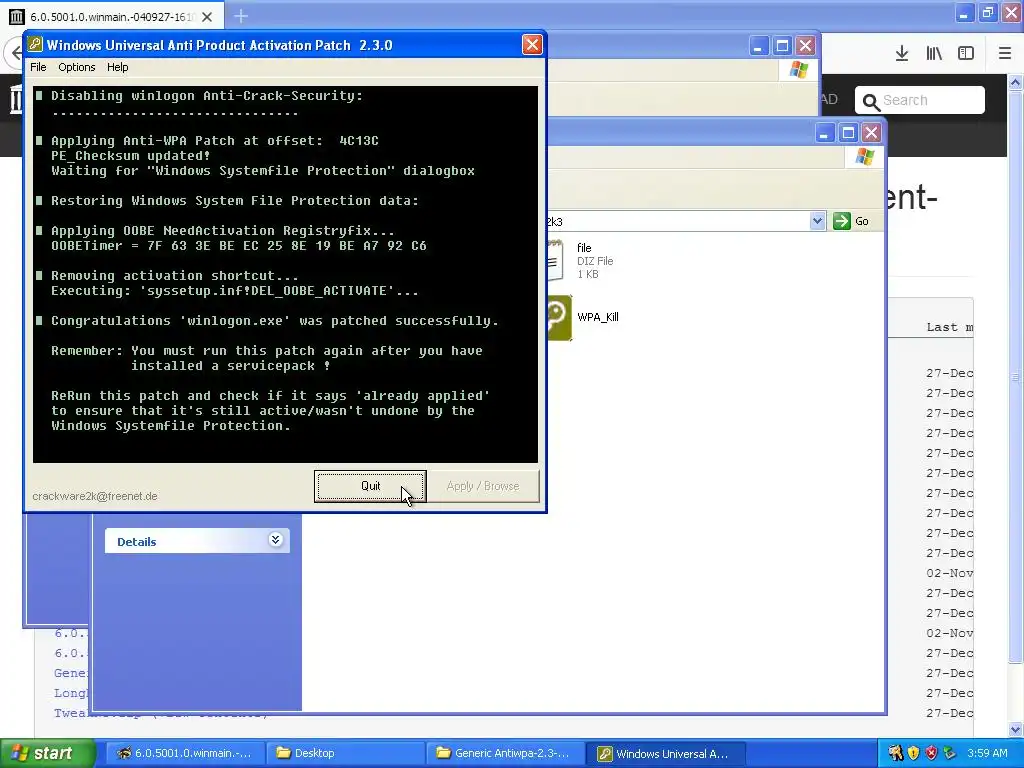Open the Help menu in the patch window
Screen dimensions: 1024x768
pos(118,67)
